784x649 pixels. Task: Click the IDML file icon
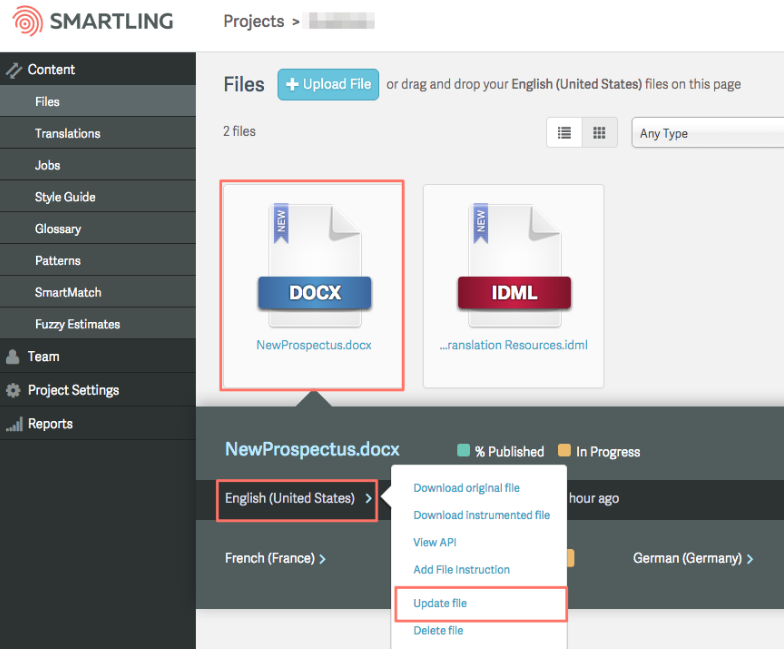(514, 265)
